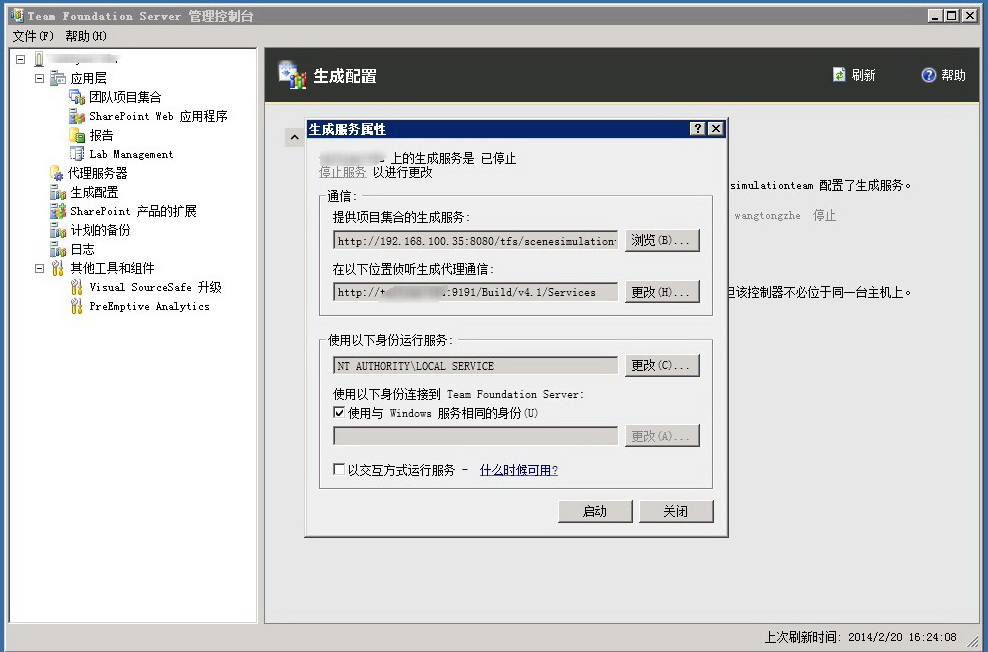This screenshot has height=652, width=988.
Task: Select 代理服务器 tree item
Action: click(x=98, y=173)
